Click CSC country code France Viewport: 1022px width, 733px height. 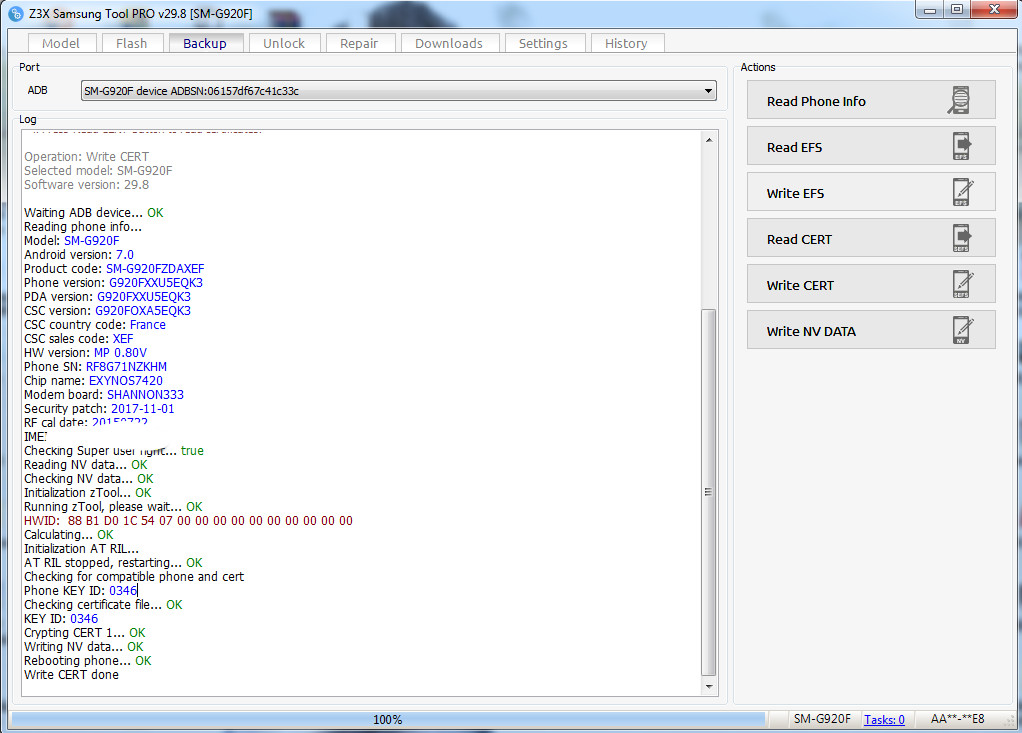(x=148, y=324)
